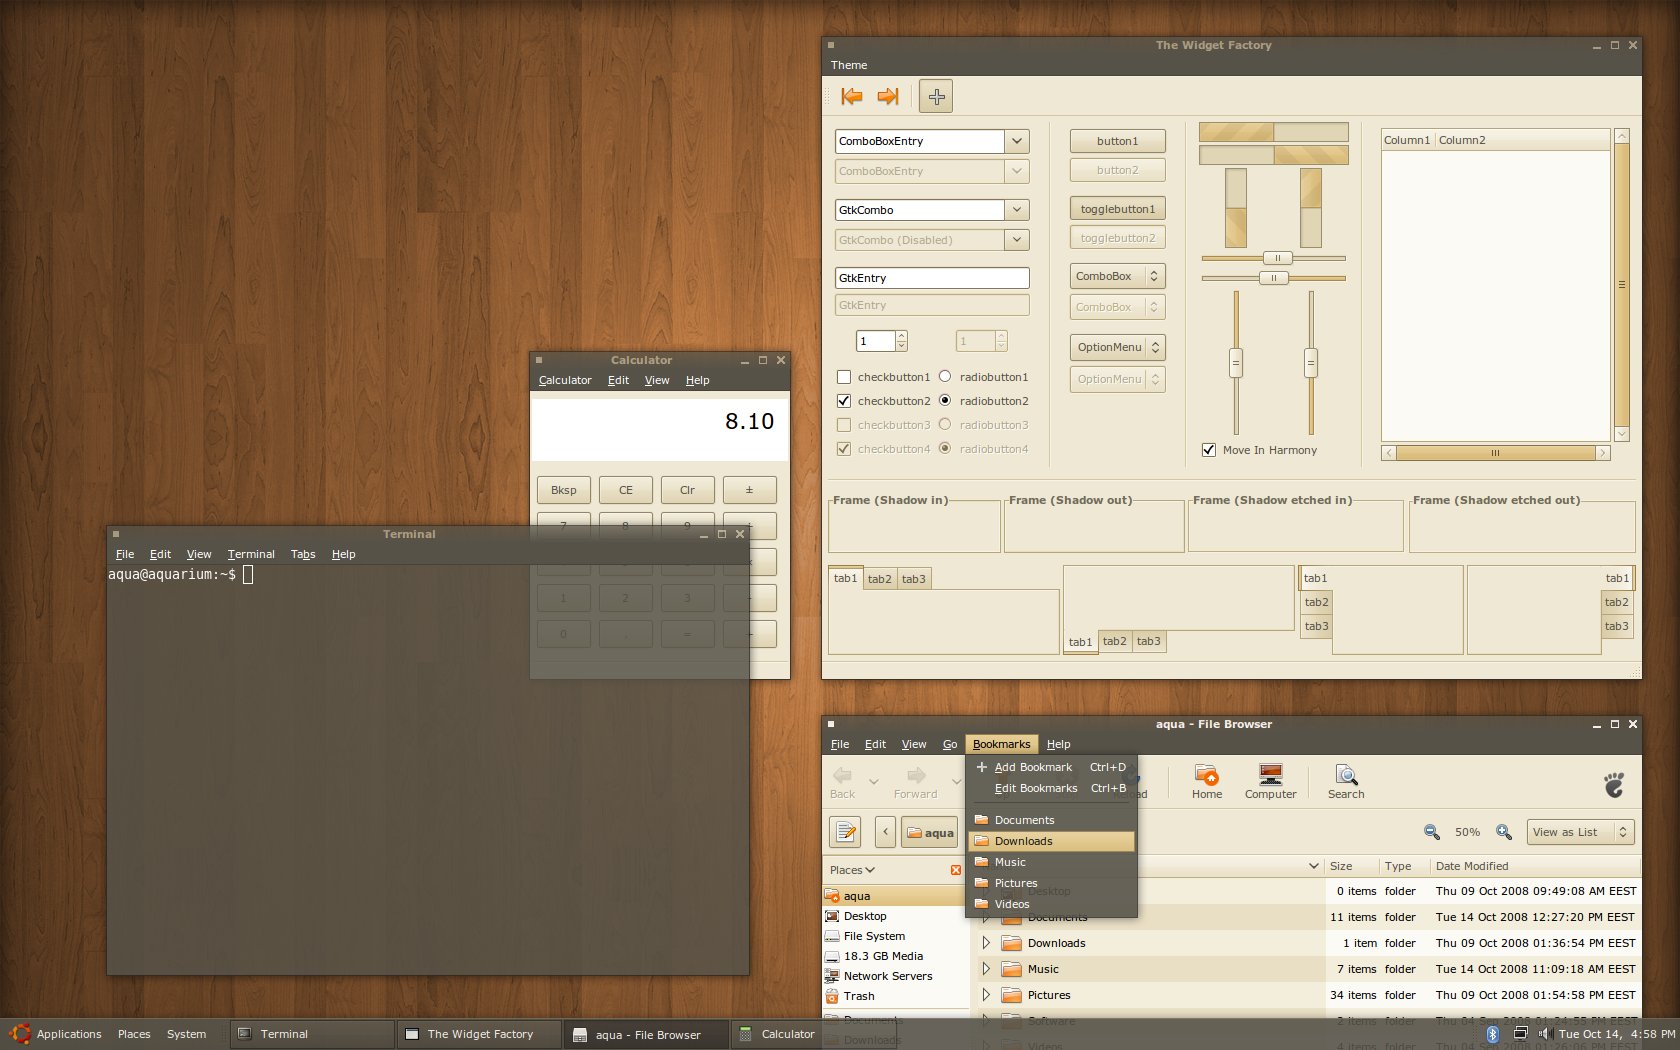Open Computer from File Browser toolbar

[x=1270, y=781]
